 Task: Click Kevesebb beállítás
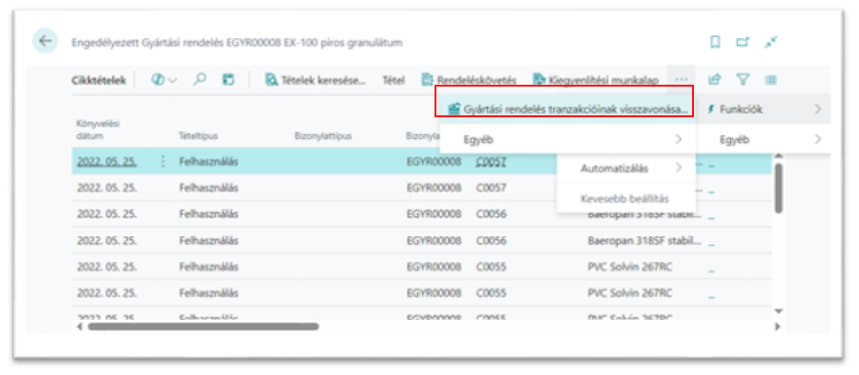(x=625, y=199)
